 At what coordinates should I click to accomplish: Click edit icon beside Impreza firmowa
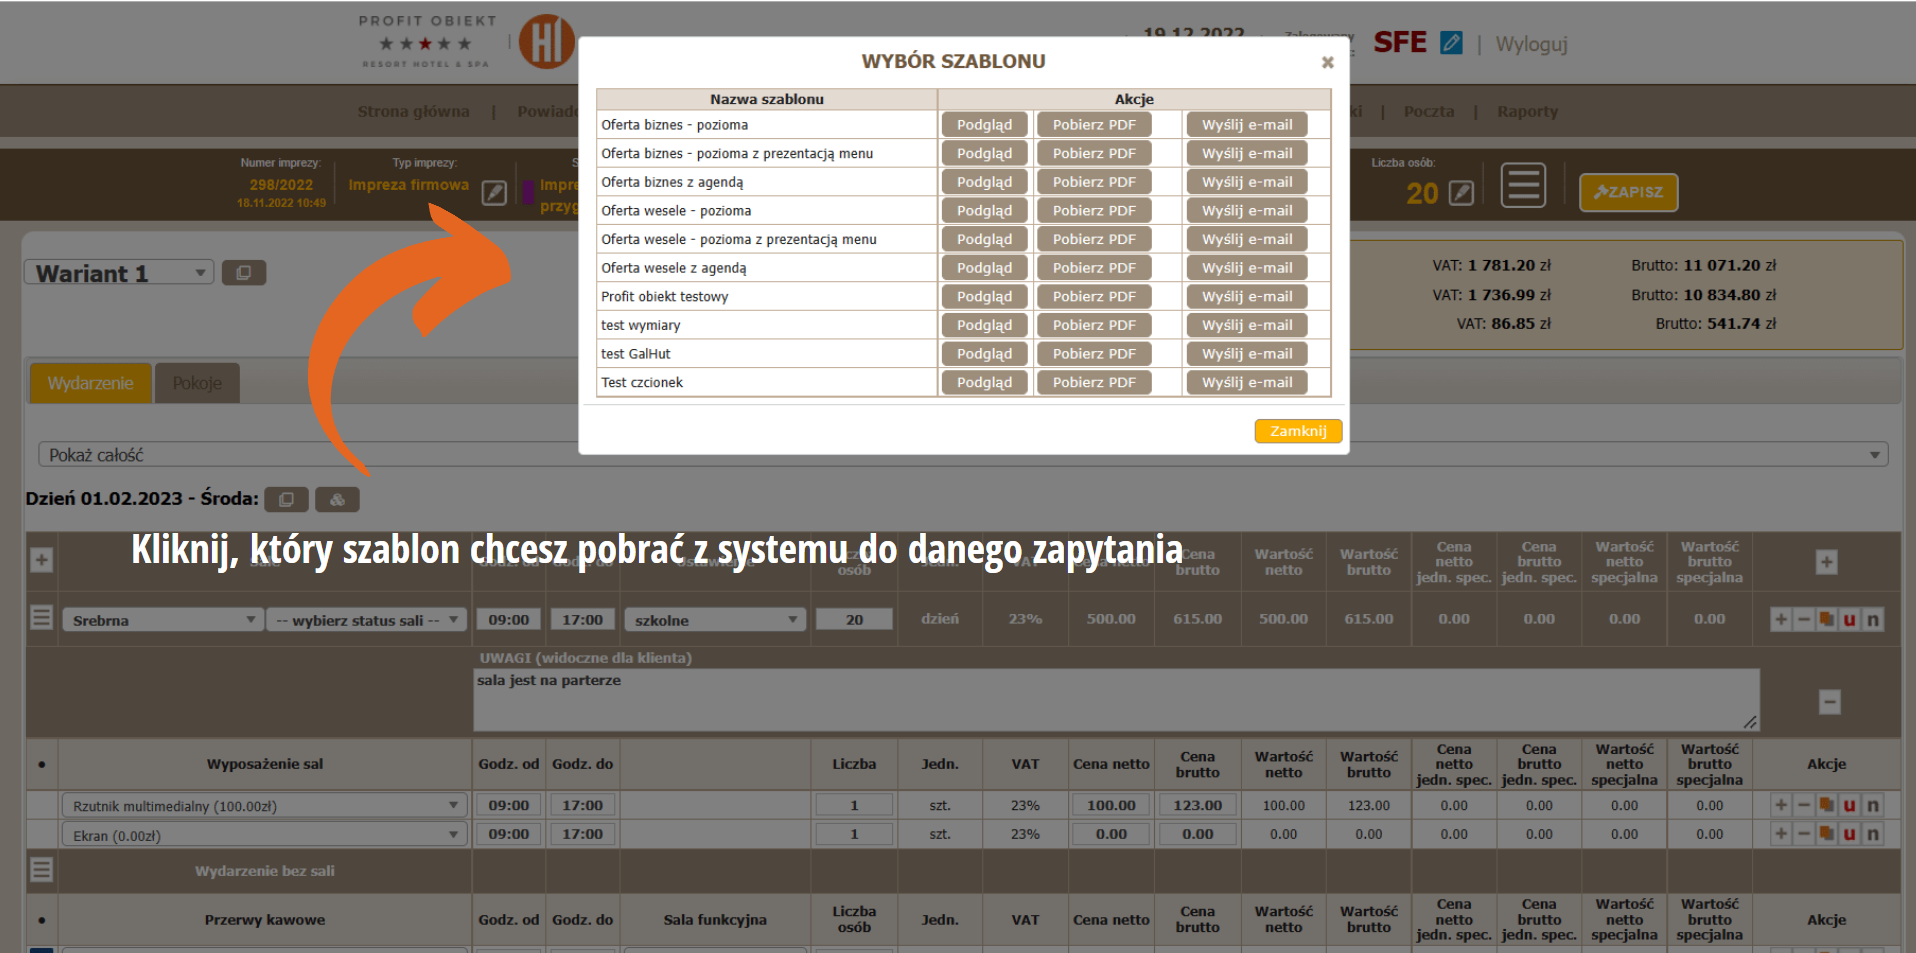click(x=494, y=193)
